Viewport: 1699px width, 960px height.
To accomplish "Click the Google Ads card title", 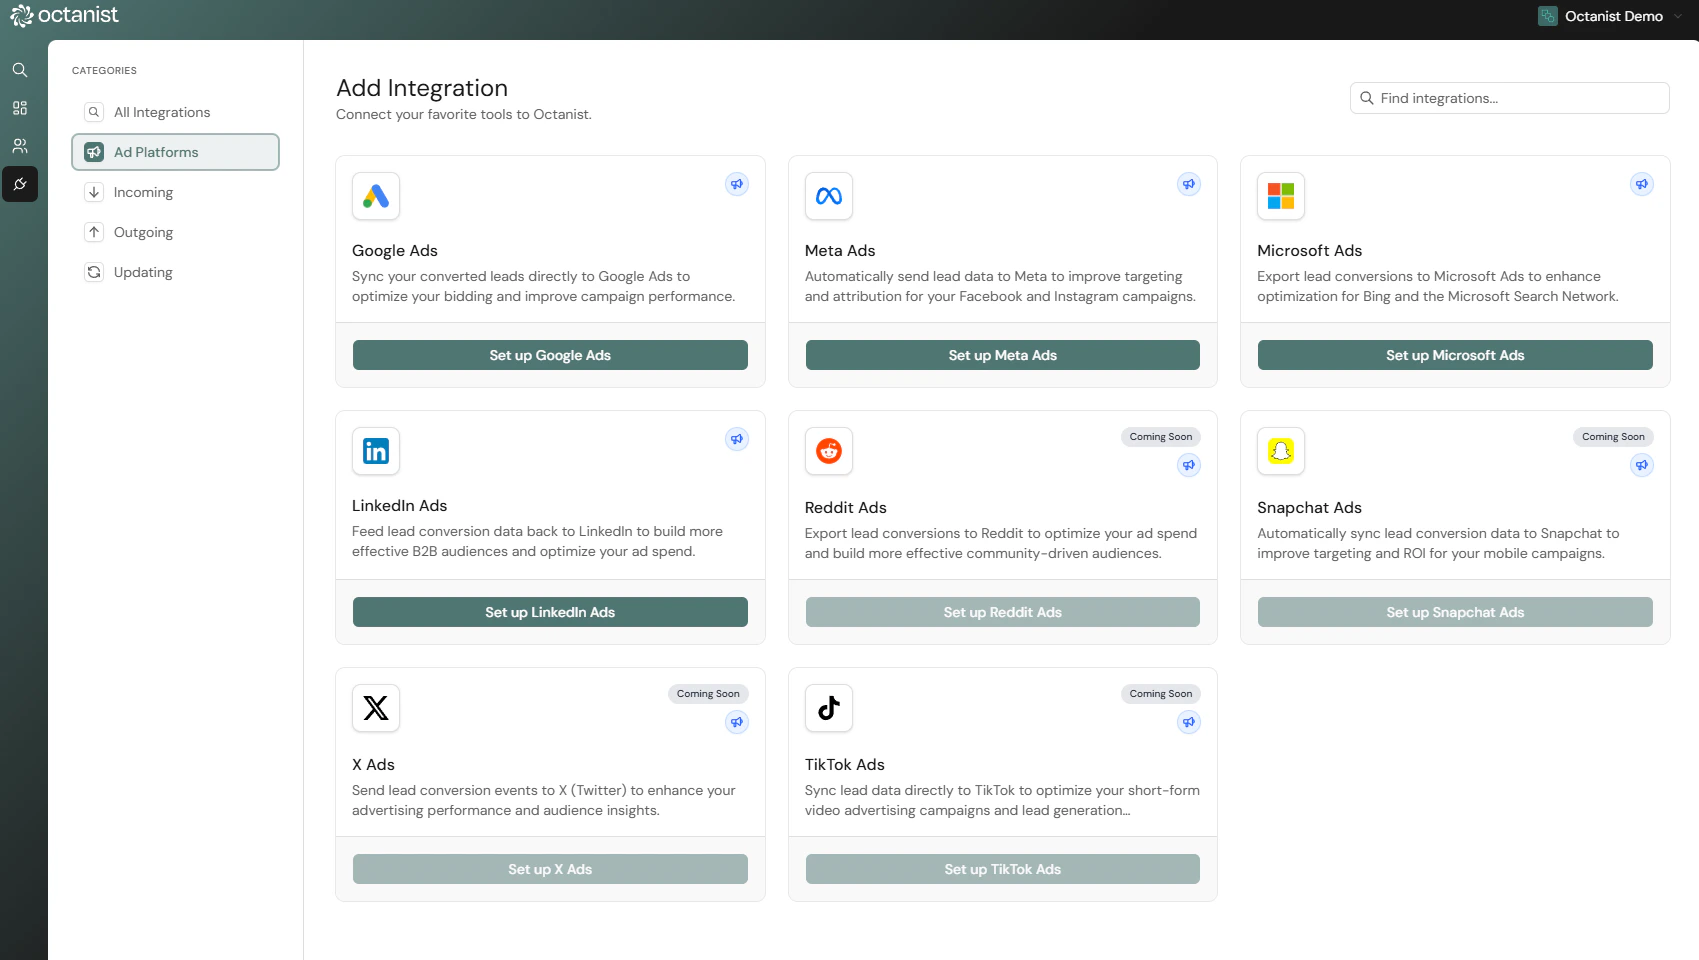I will [x=395, y=251].
